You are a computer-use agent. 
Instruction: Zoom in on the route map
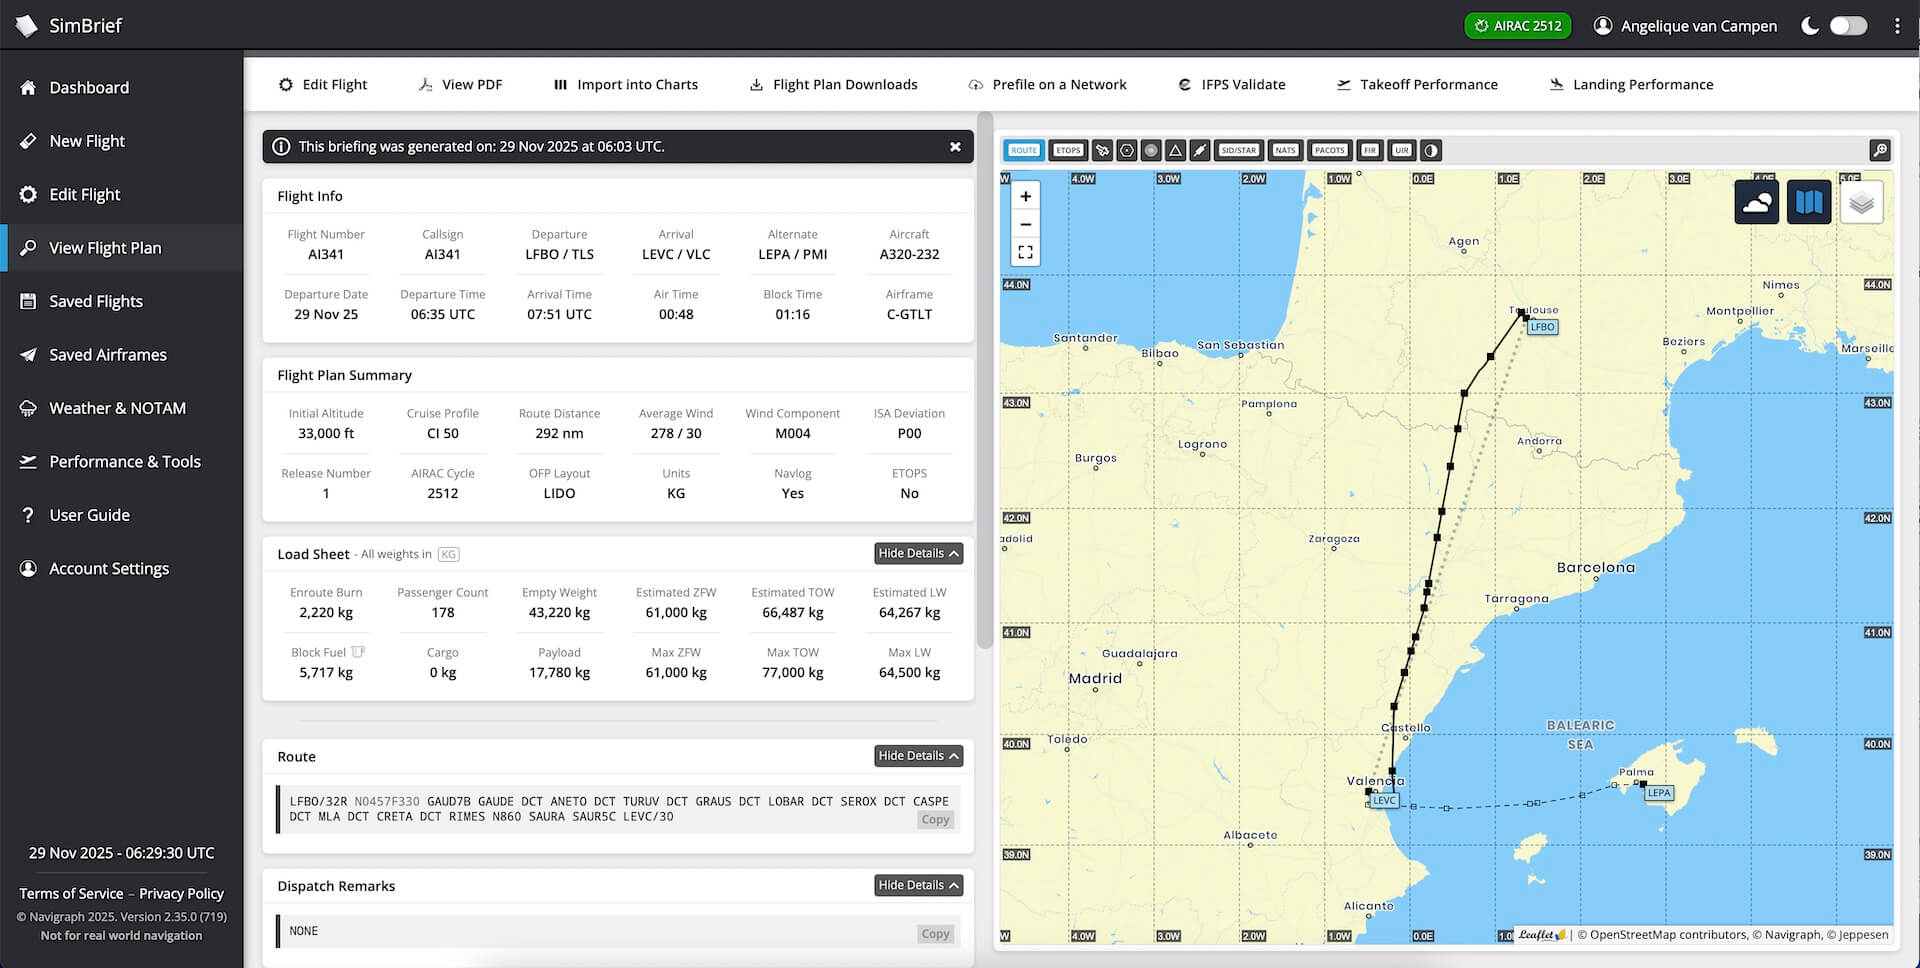(x=1025, y=197)
